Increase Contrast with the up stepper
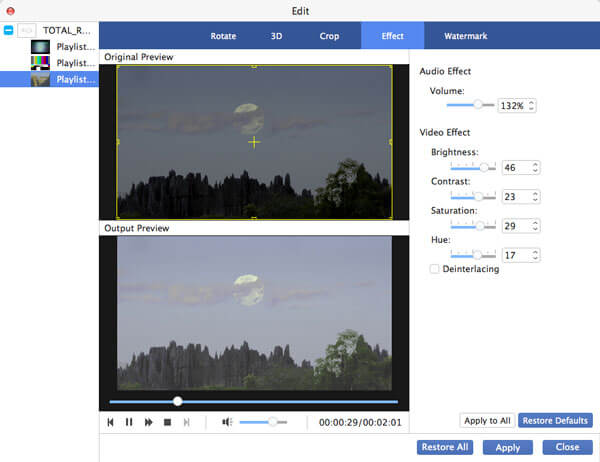Image resolution: width=600 pixels, height=462 pixels. pos(535,193)
